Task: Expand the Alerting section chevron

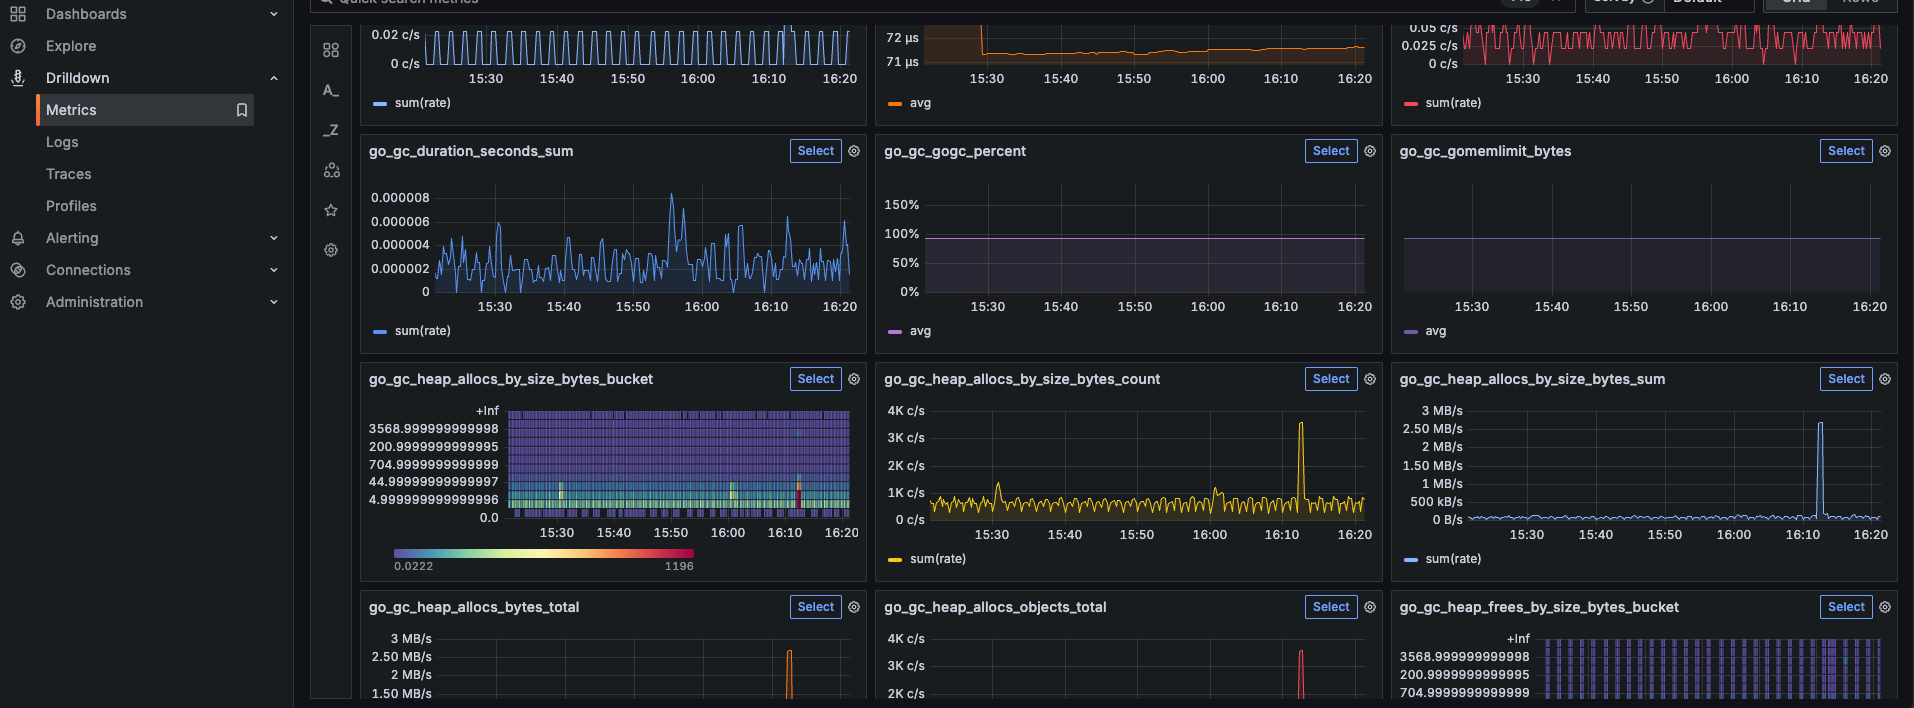Action: pos(274,238)
